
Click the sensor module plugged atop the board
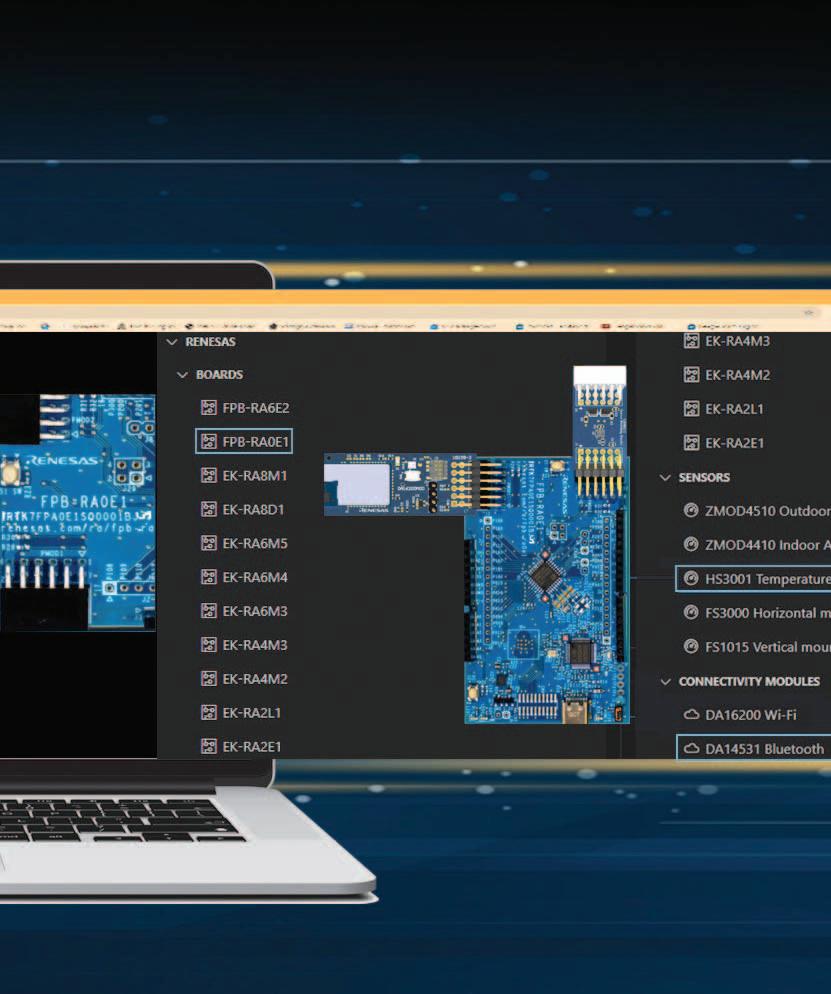[600, 431]
